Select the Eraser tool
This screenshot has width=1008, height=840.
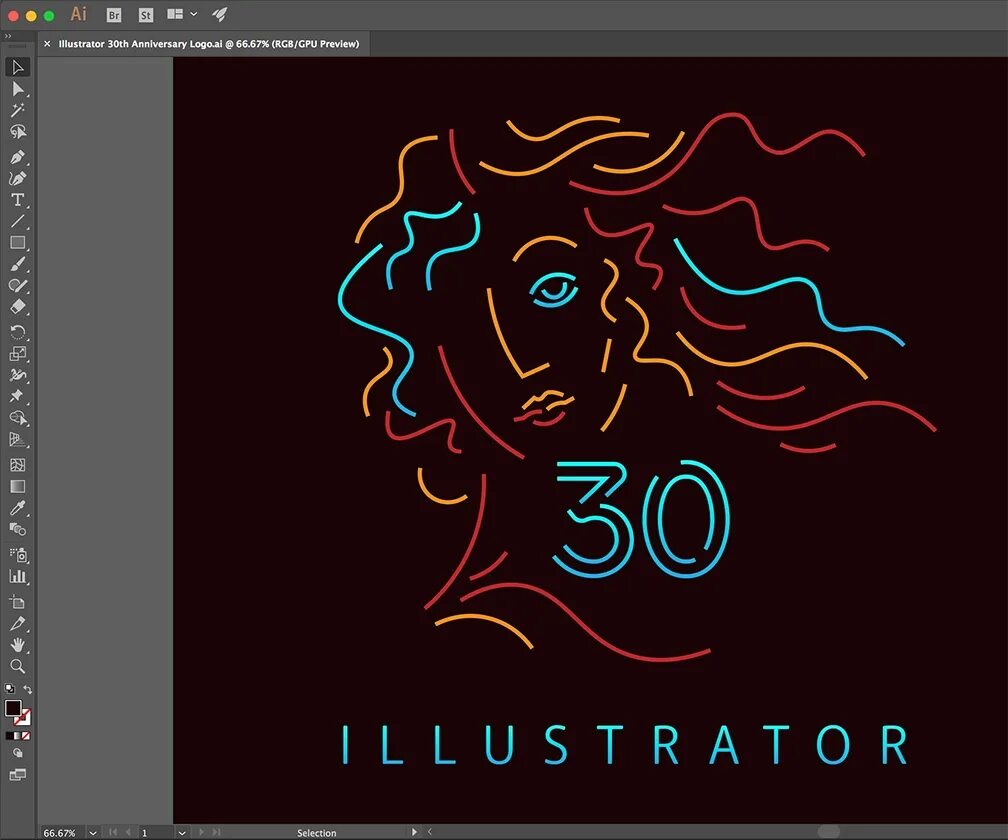tap(18, 307)
